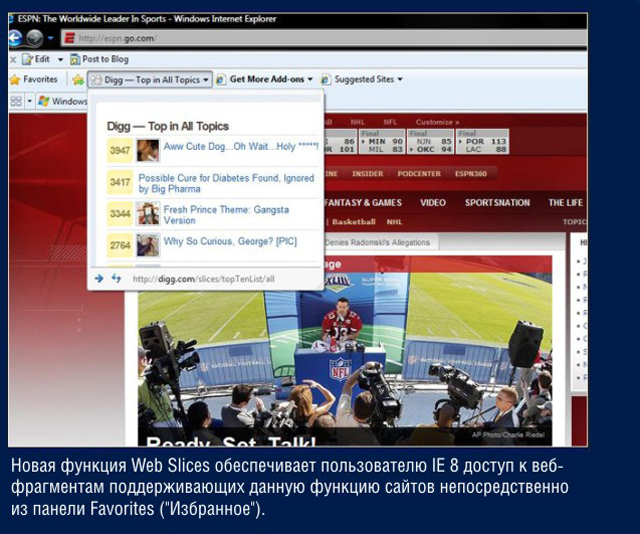The height and width of the screenshot is (534, 640).
Task: Open the tab list dropdown arrow
Action: coord(29,101)
